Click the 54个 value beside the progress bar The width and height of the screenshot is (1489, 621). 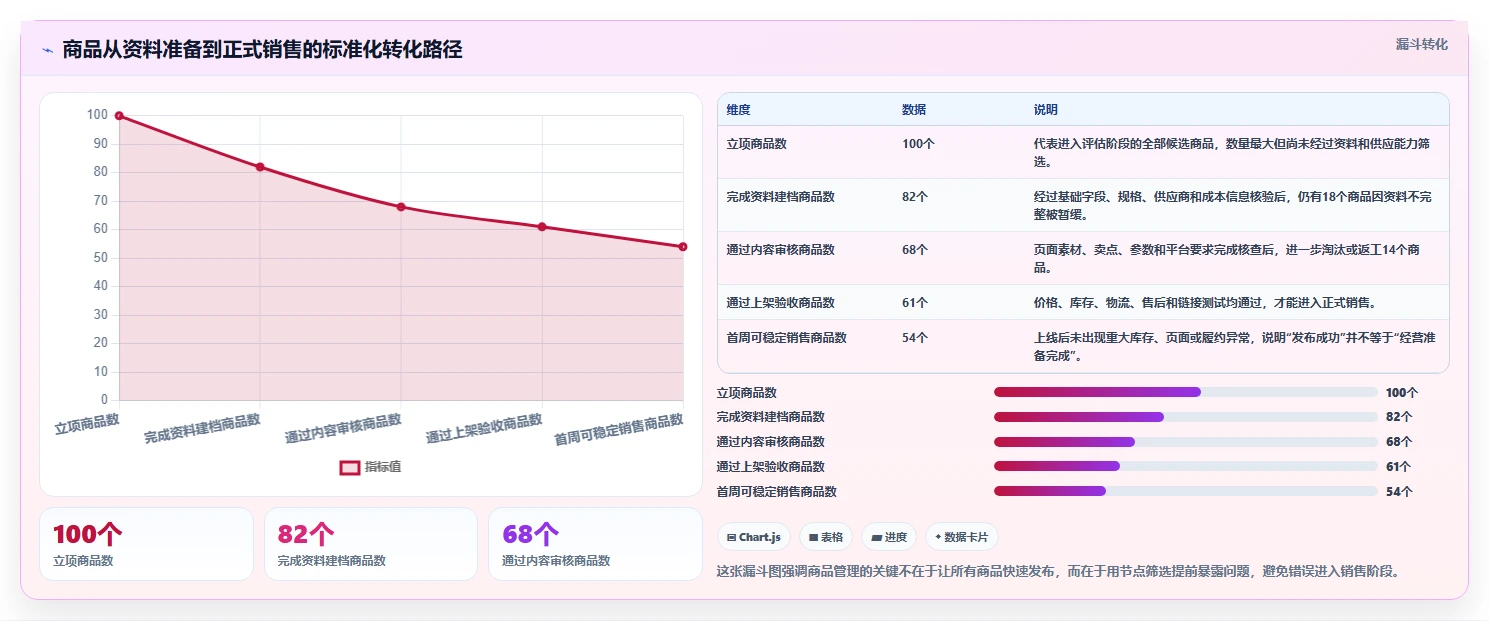(1399, 492)
